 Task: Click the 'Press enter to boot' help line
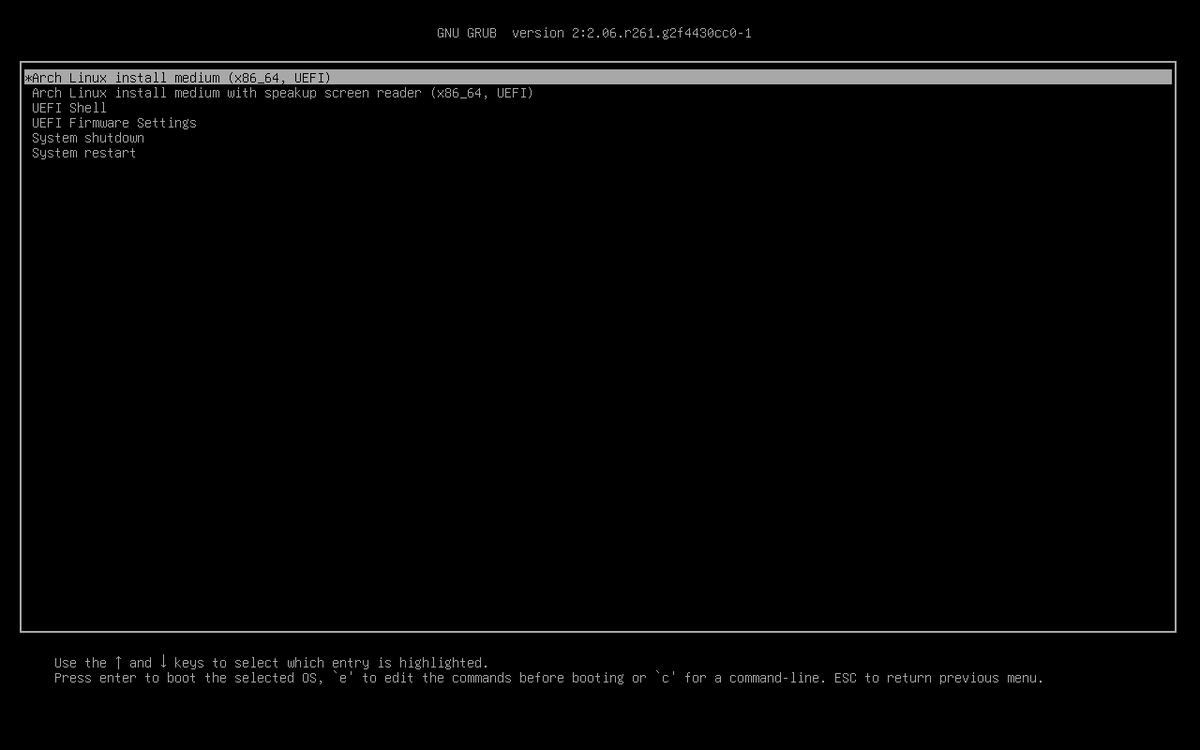click(x=549, y=678)
